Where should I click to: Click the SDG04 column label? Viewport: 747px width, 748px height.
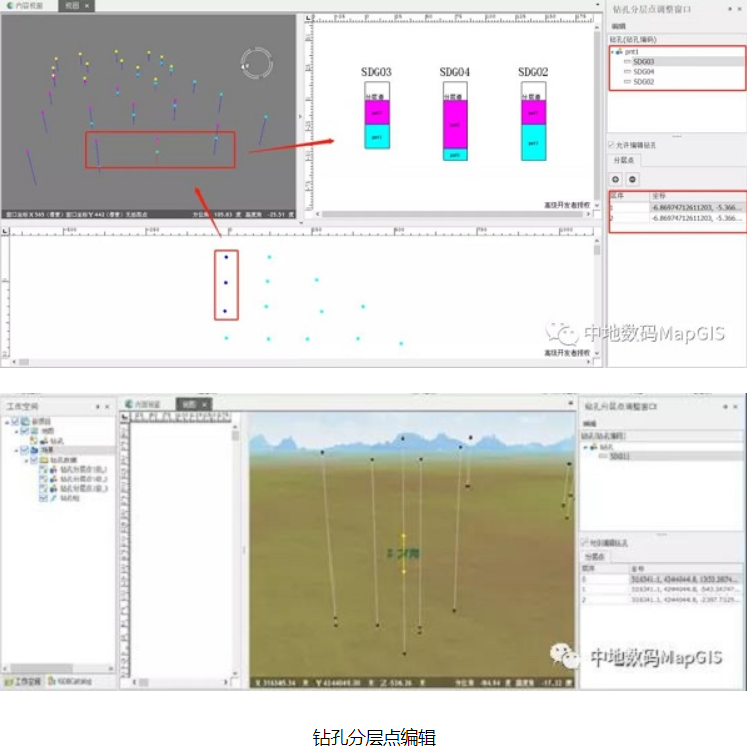[455, 72]
